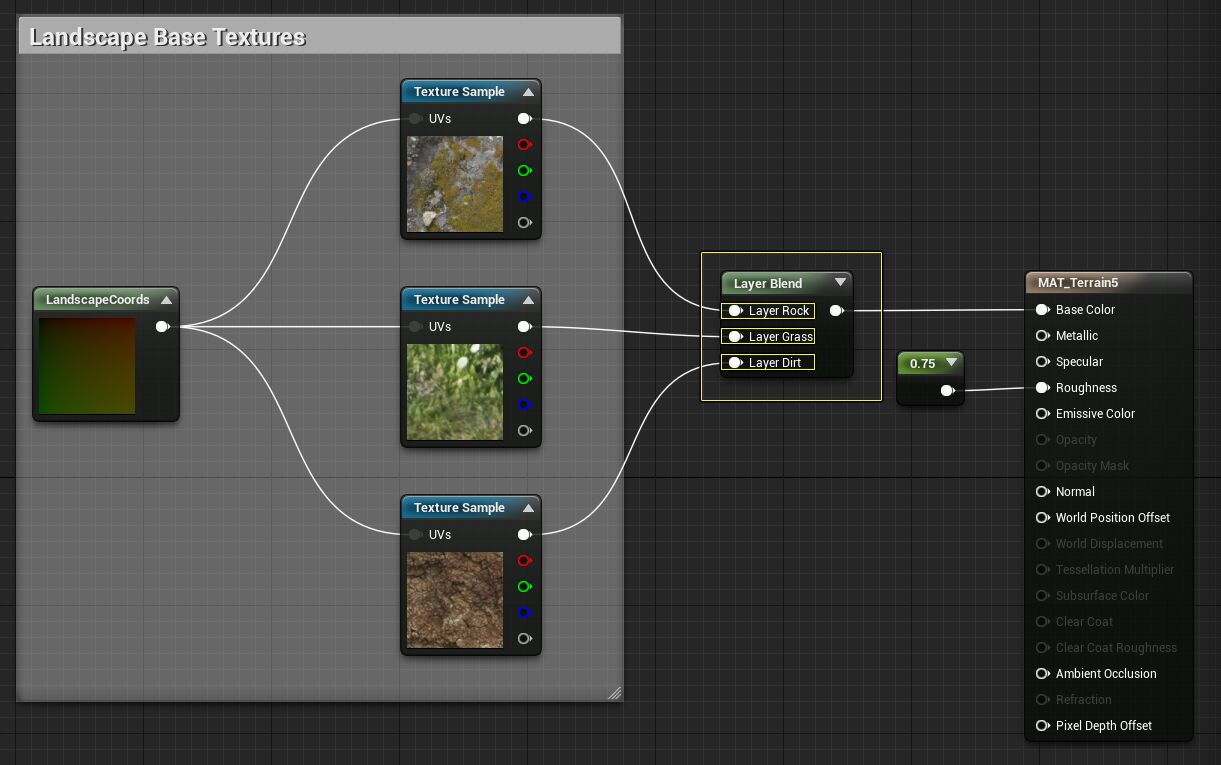Expand the Layer Blend node preview arrow
This screenshot has height=765, width=1221.
(840, 283)
